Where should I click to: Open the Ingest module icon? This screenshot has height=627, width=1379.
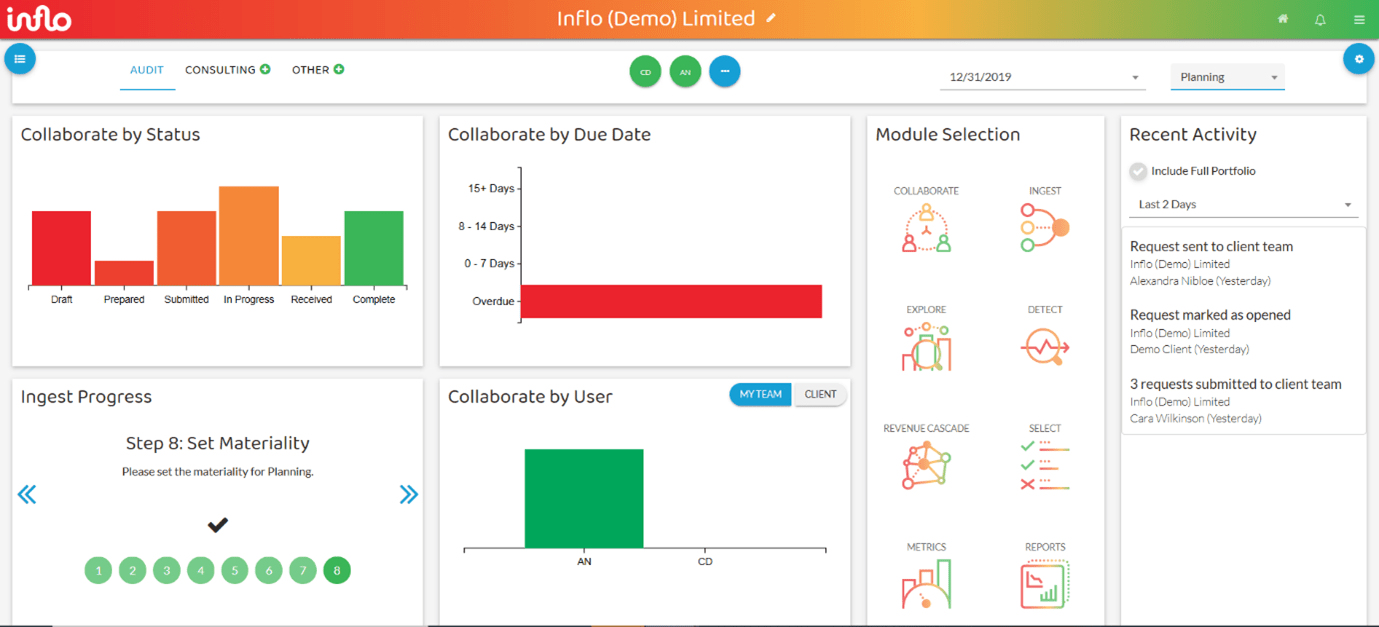pyautogui.click(x=1044, y=227)
